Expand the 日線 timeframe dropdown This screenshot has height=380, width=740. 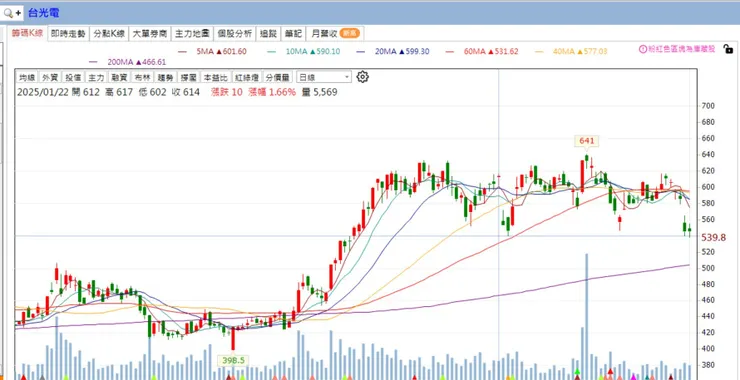click(324, 77)
